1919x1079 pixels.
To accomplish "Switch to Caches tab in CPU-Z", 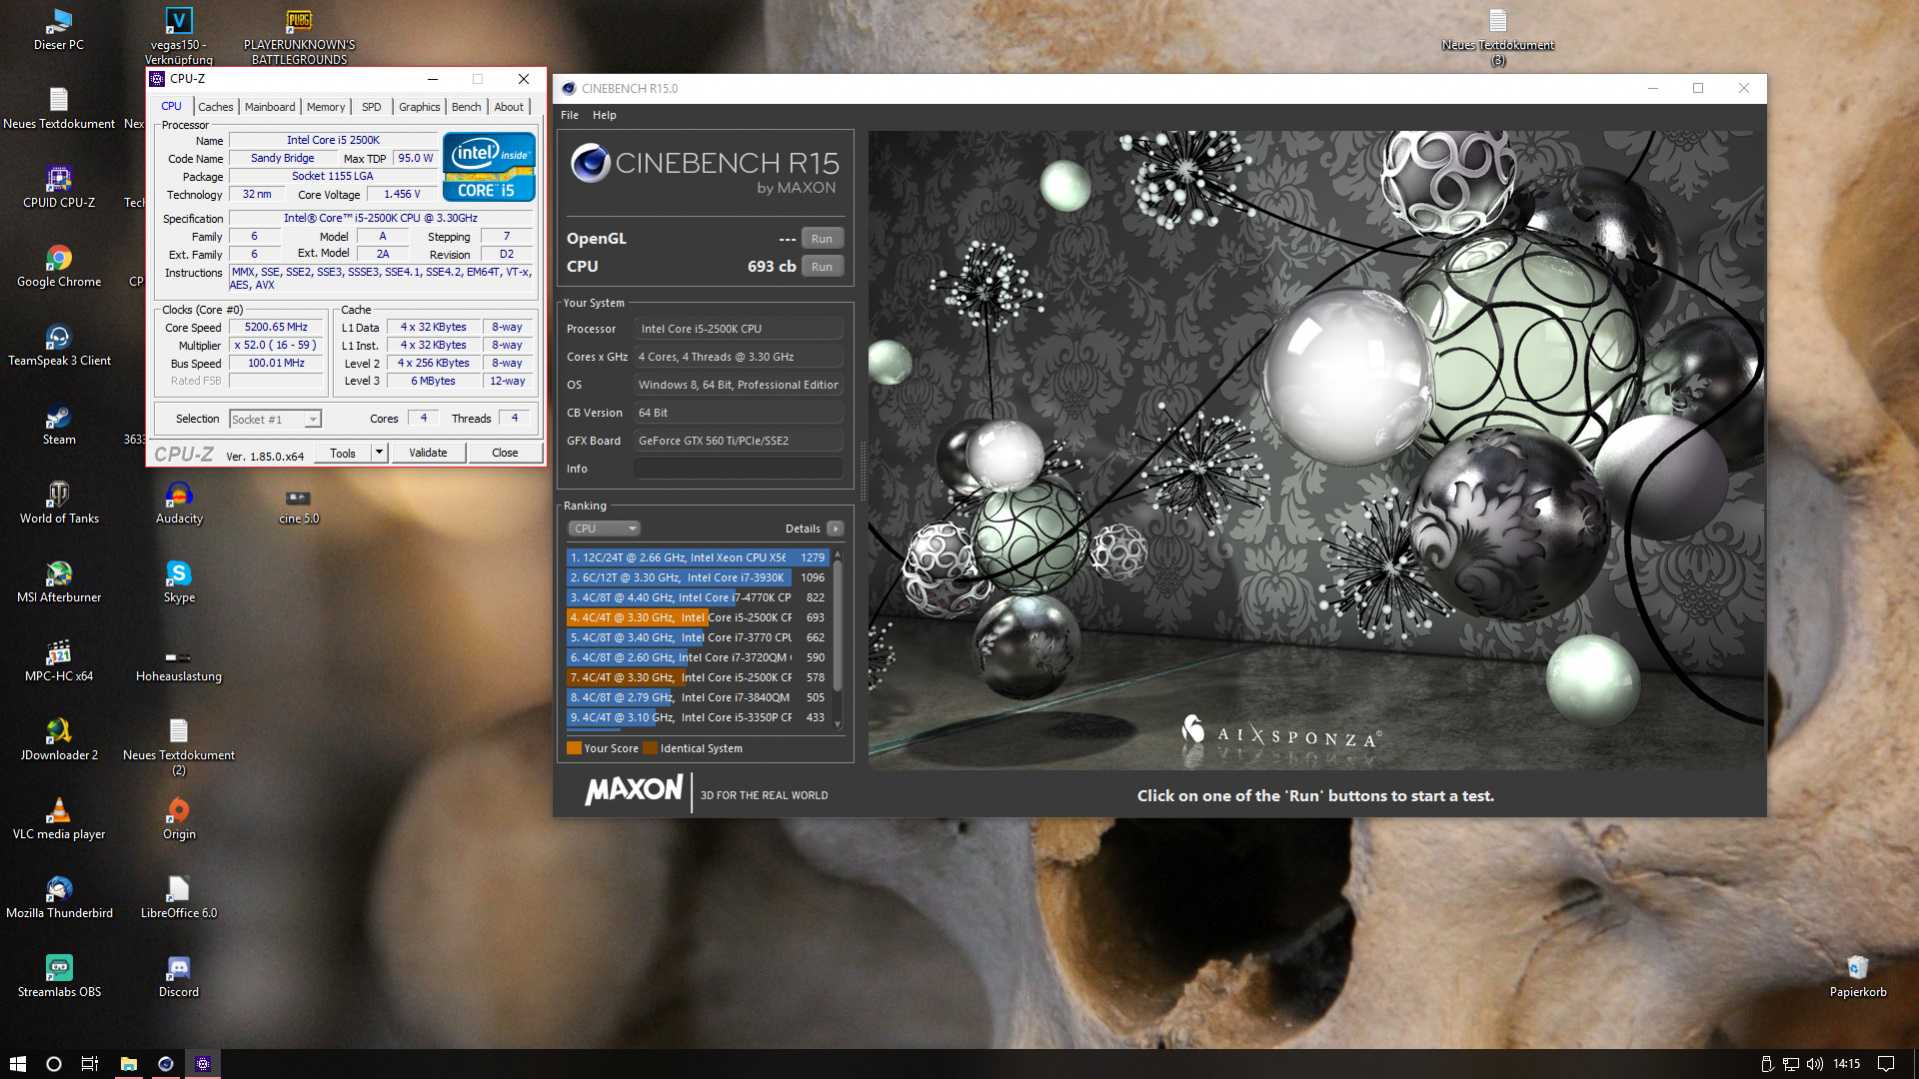I will pos(215,107).
